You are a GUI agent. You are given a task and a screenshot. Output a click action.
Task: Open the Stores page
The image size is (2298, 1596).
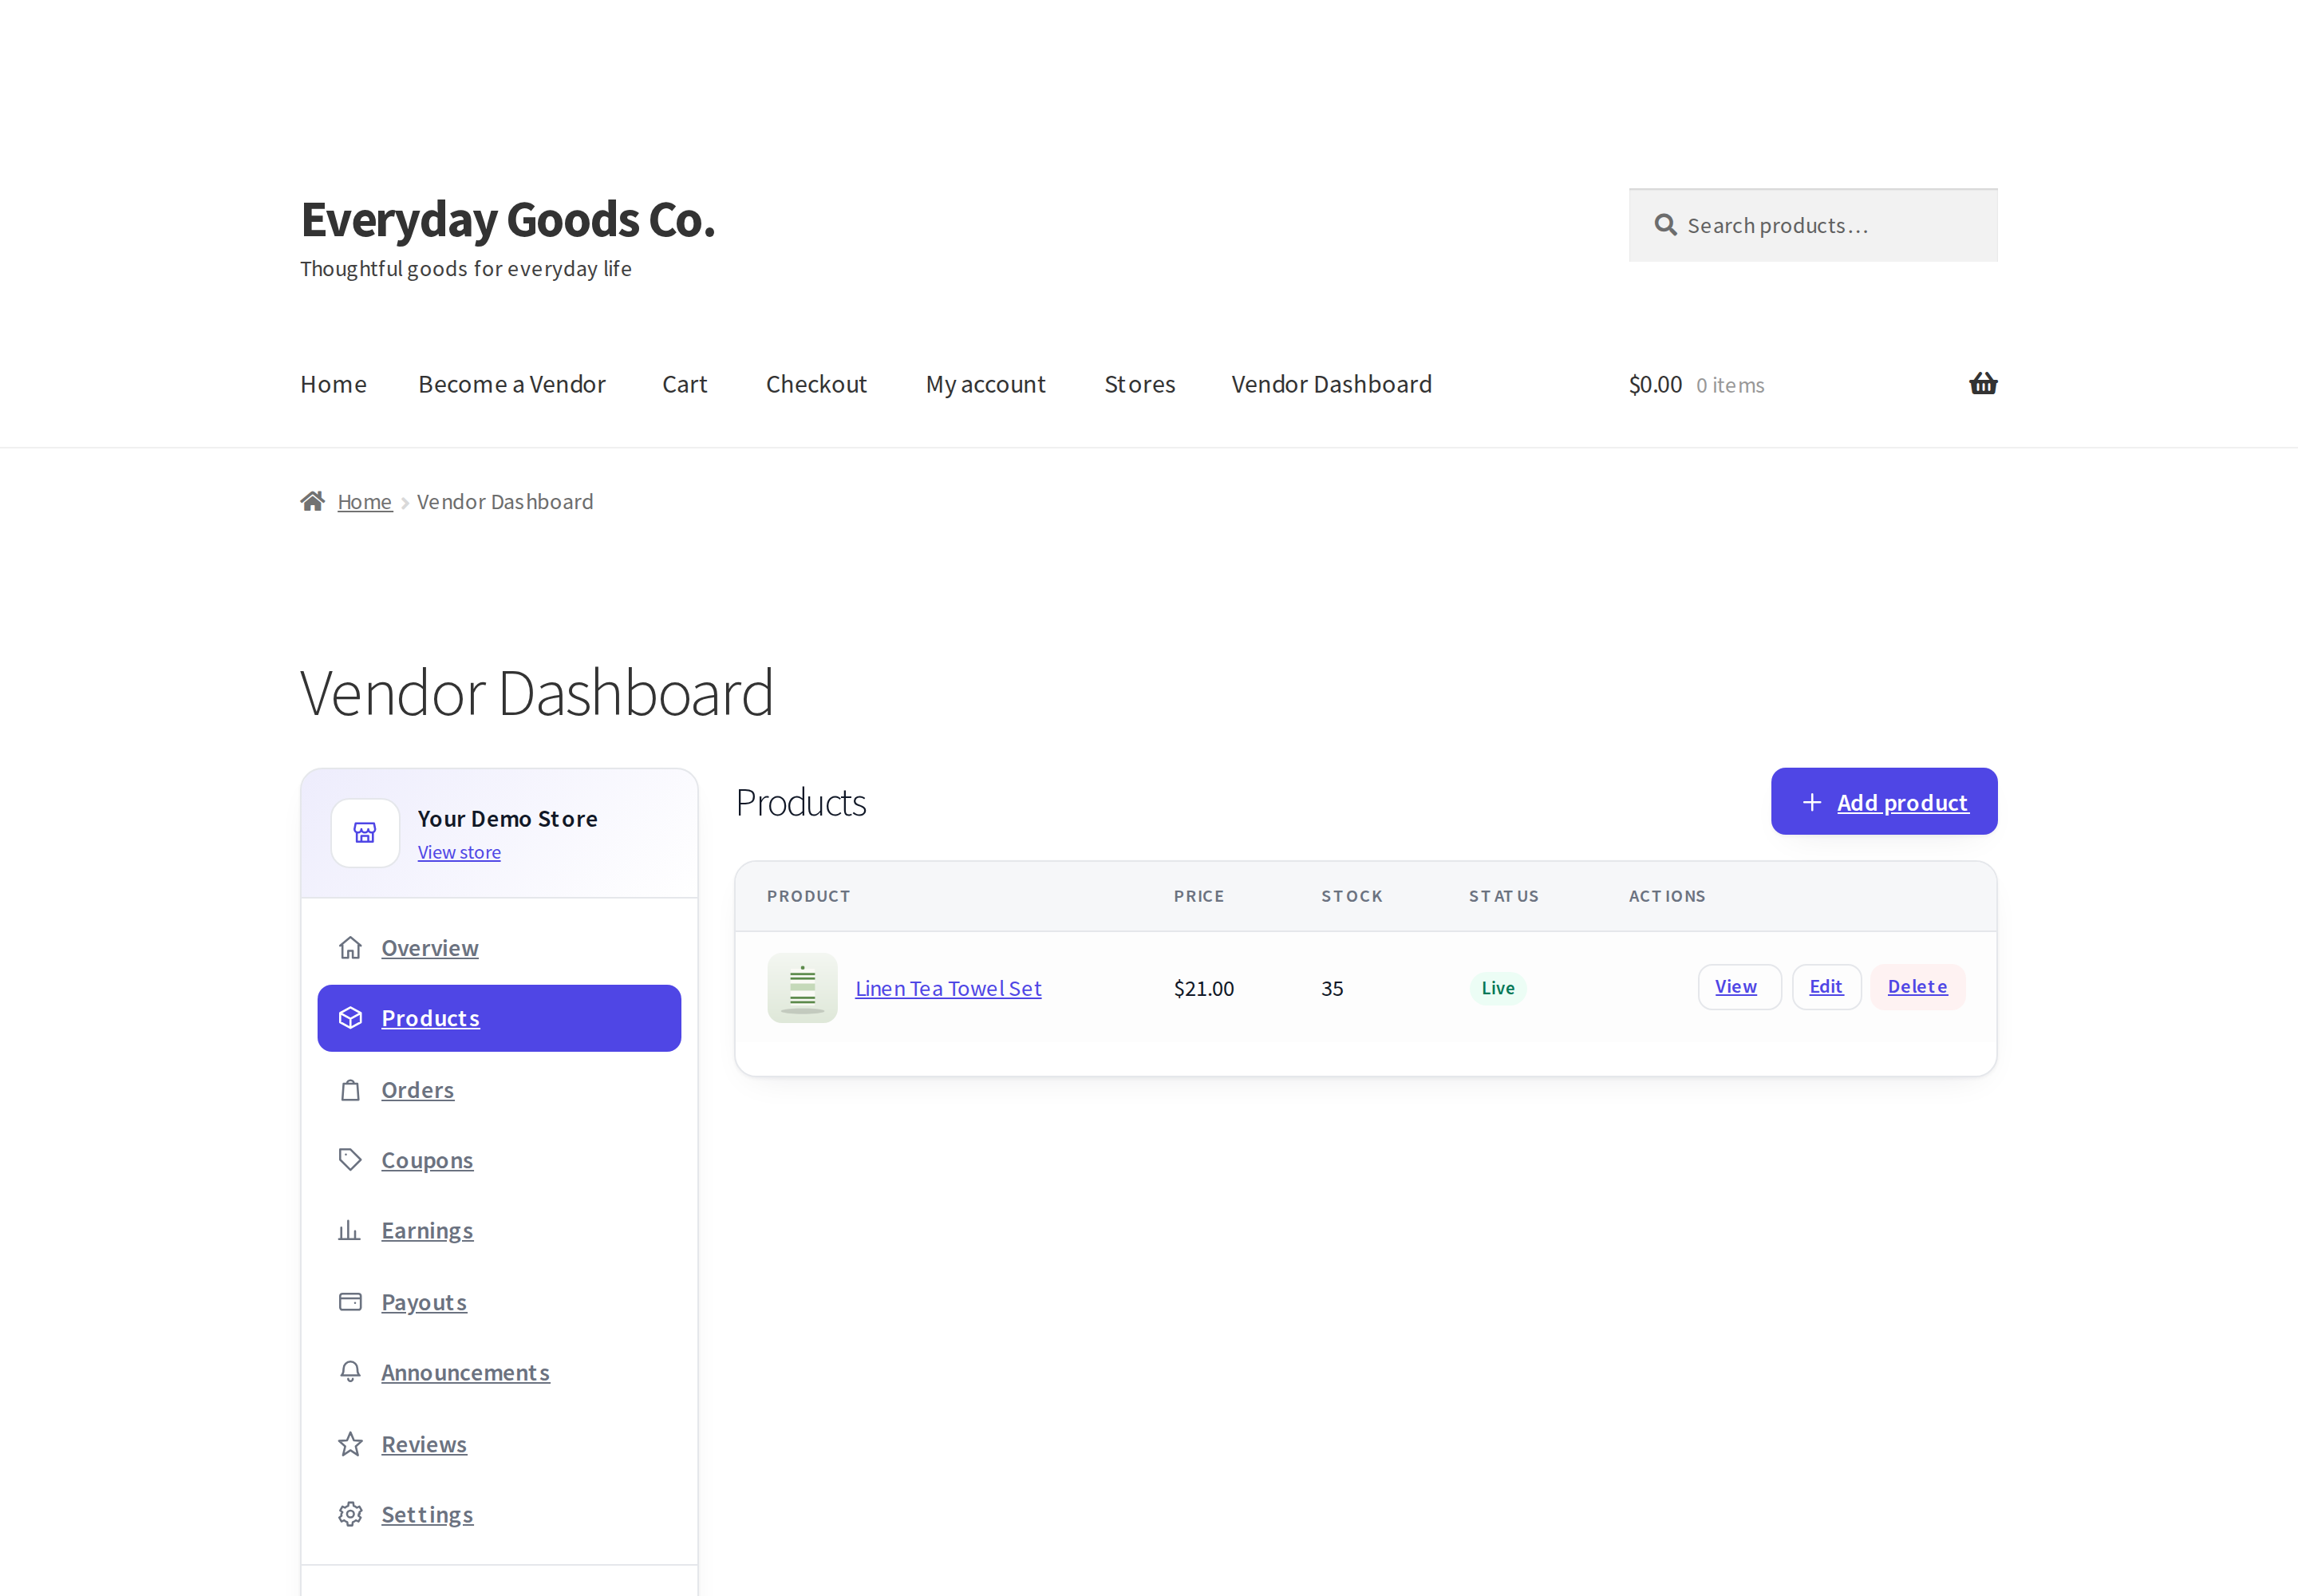pyautogui.click(x=1140, y=384)
